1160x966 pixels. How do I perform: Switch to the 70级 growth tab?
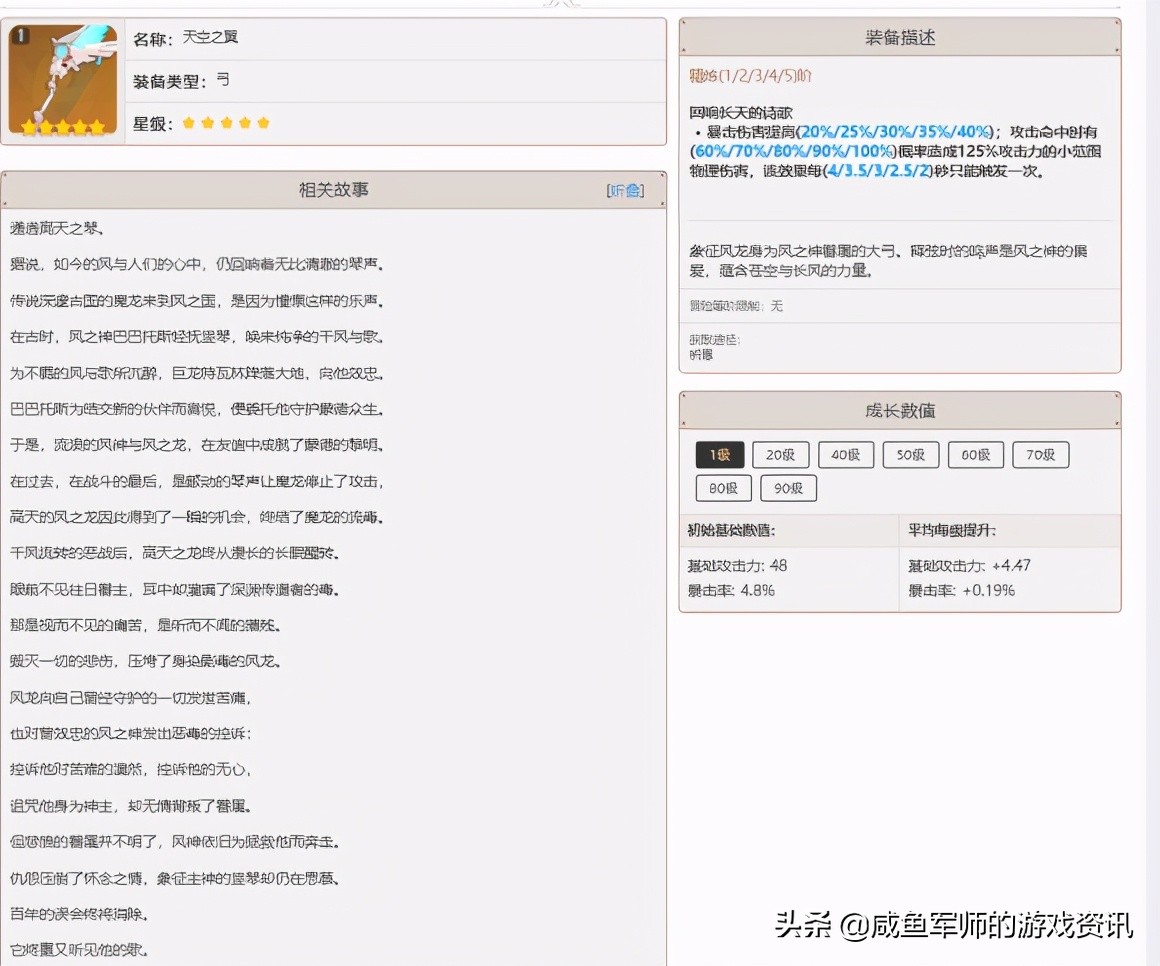coord(1040,454)
